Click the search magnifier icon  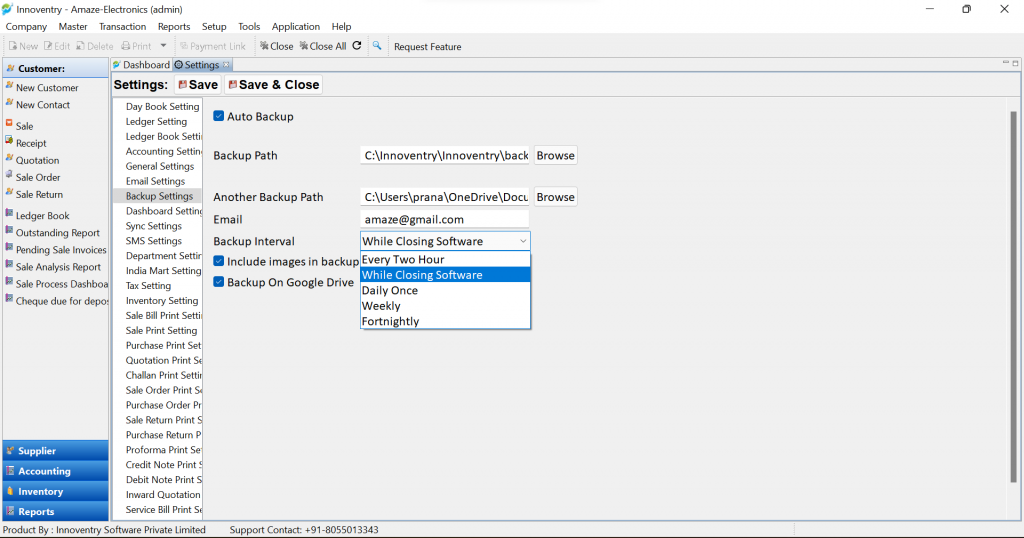click(377, 46)
